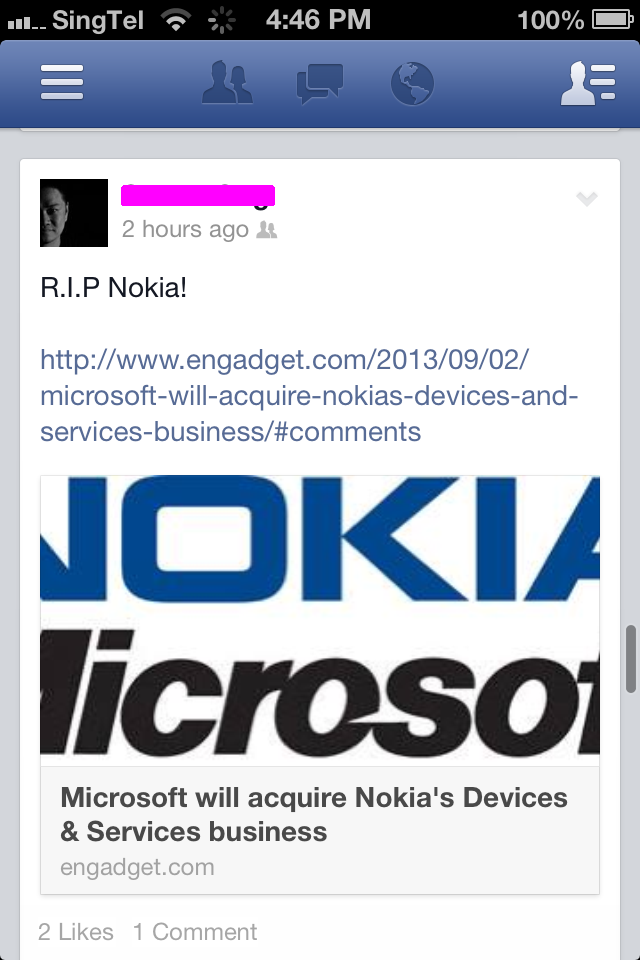Open the chat contacts sidebar icon

588,83
